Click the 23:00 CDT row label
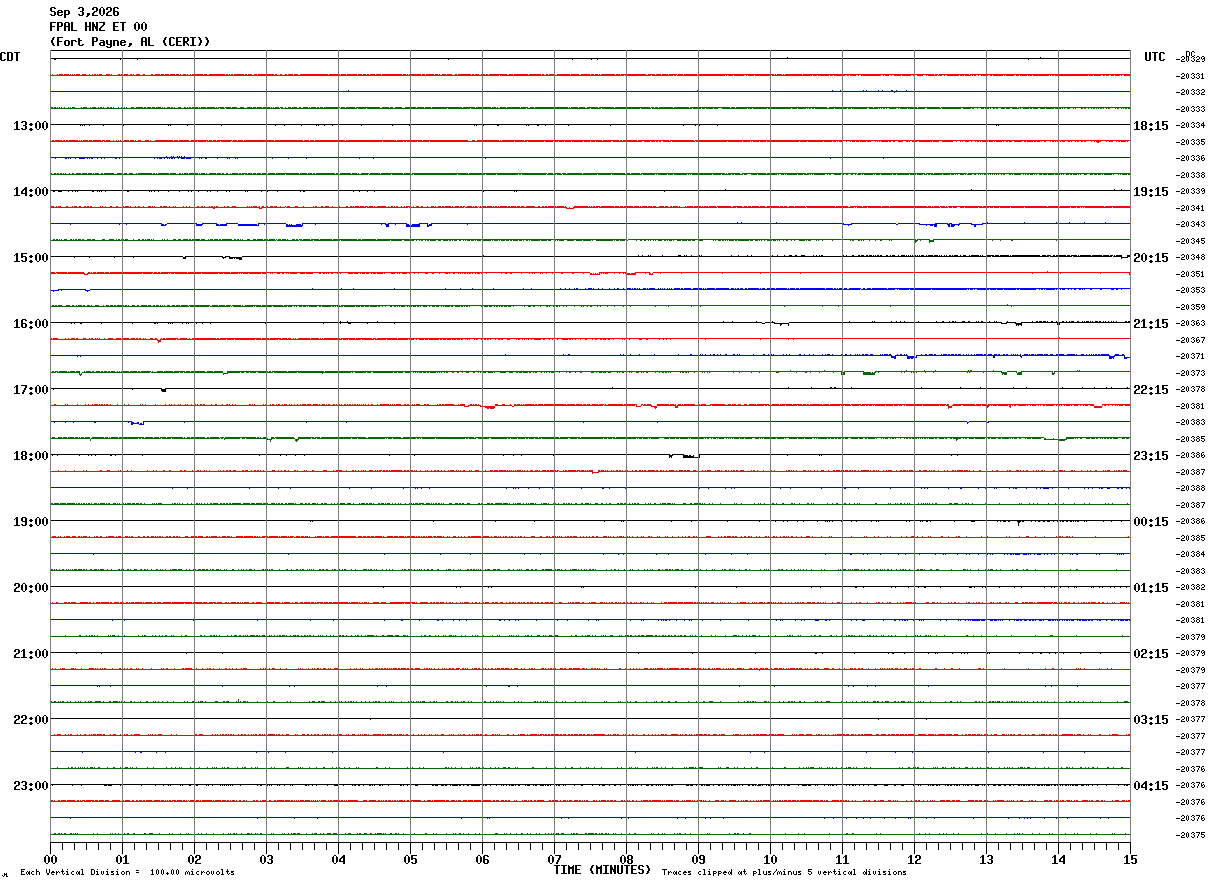1210x886 pixels. click(30, 786)
